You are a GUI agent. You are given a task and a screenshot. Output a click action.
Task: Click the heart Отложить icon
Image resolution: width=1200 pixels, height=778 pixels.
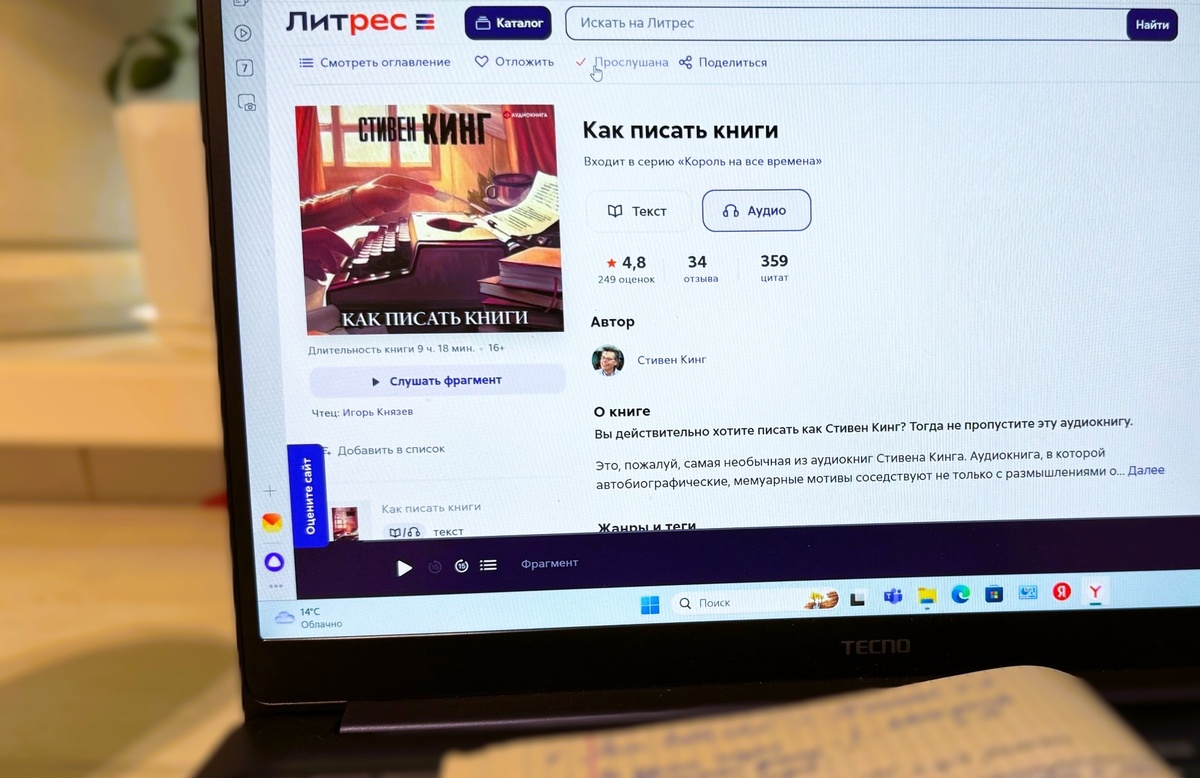[x=481, y=62]
